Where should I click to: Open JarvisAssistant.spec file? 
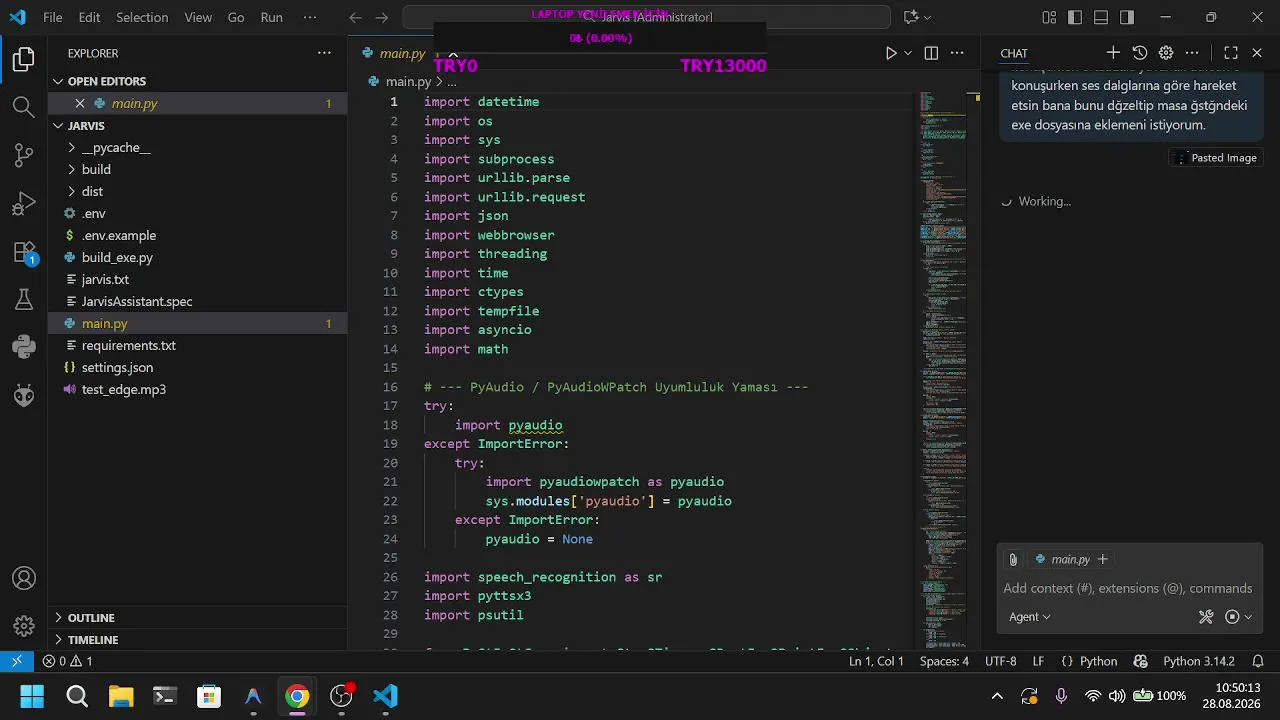coord(197,301)
